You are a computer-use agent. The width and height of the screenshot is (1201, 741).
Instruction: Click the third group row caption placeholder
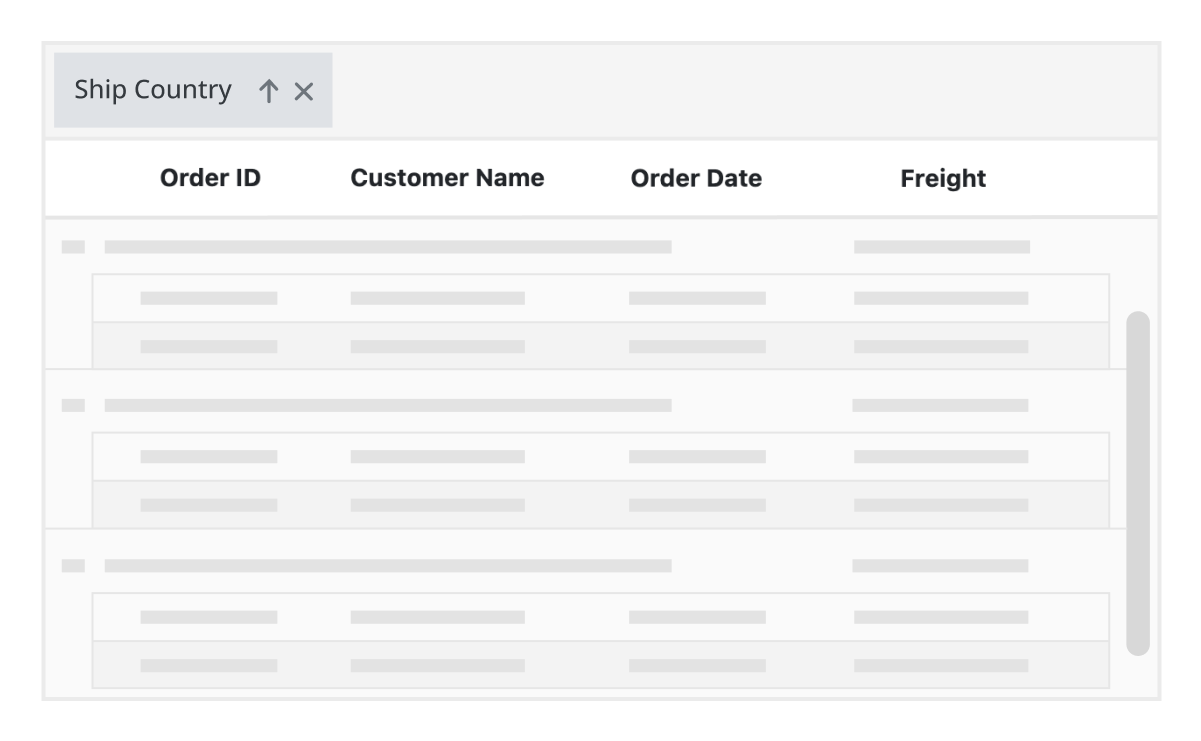point(388,566)
